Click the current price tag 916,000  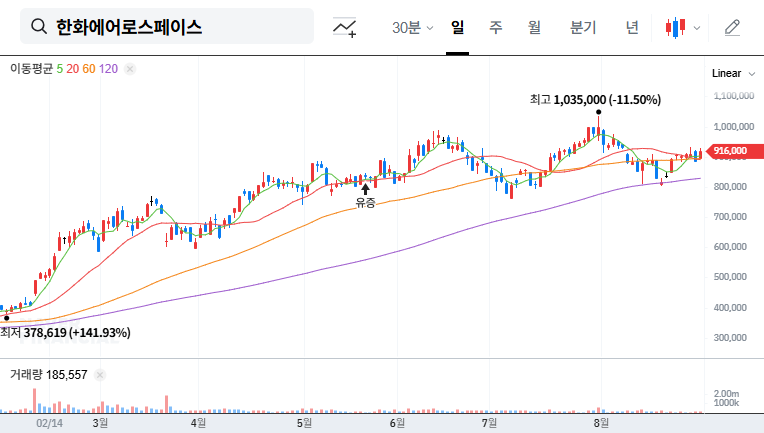(x=735, y=151)
